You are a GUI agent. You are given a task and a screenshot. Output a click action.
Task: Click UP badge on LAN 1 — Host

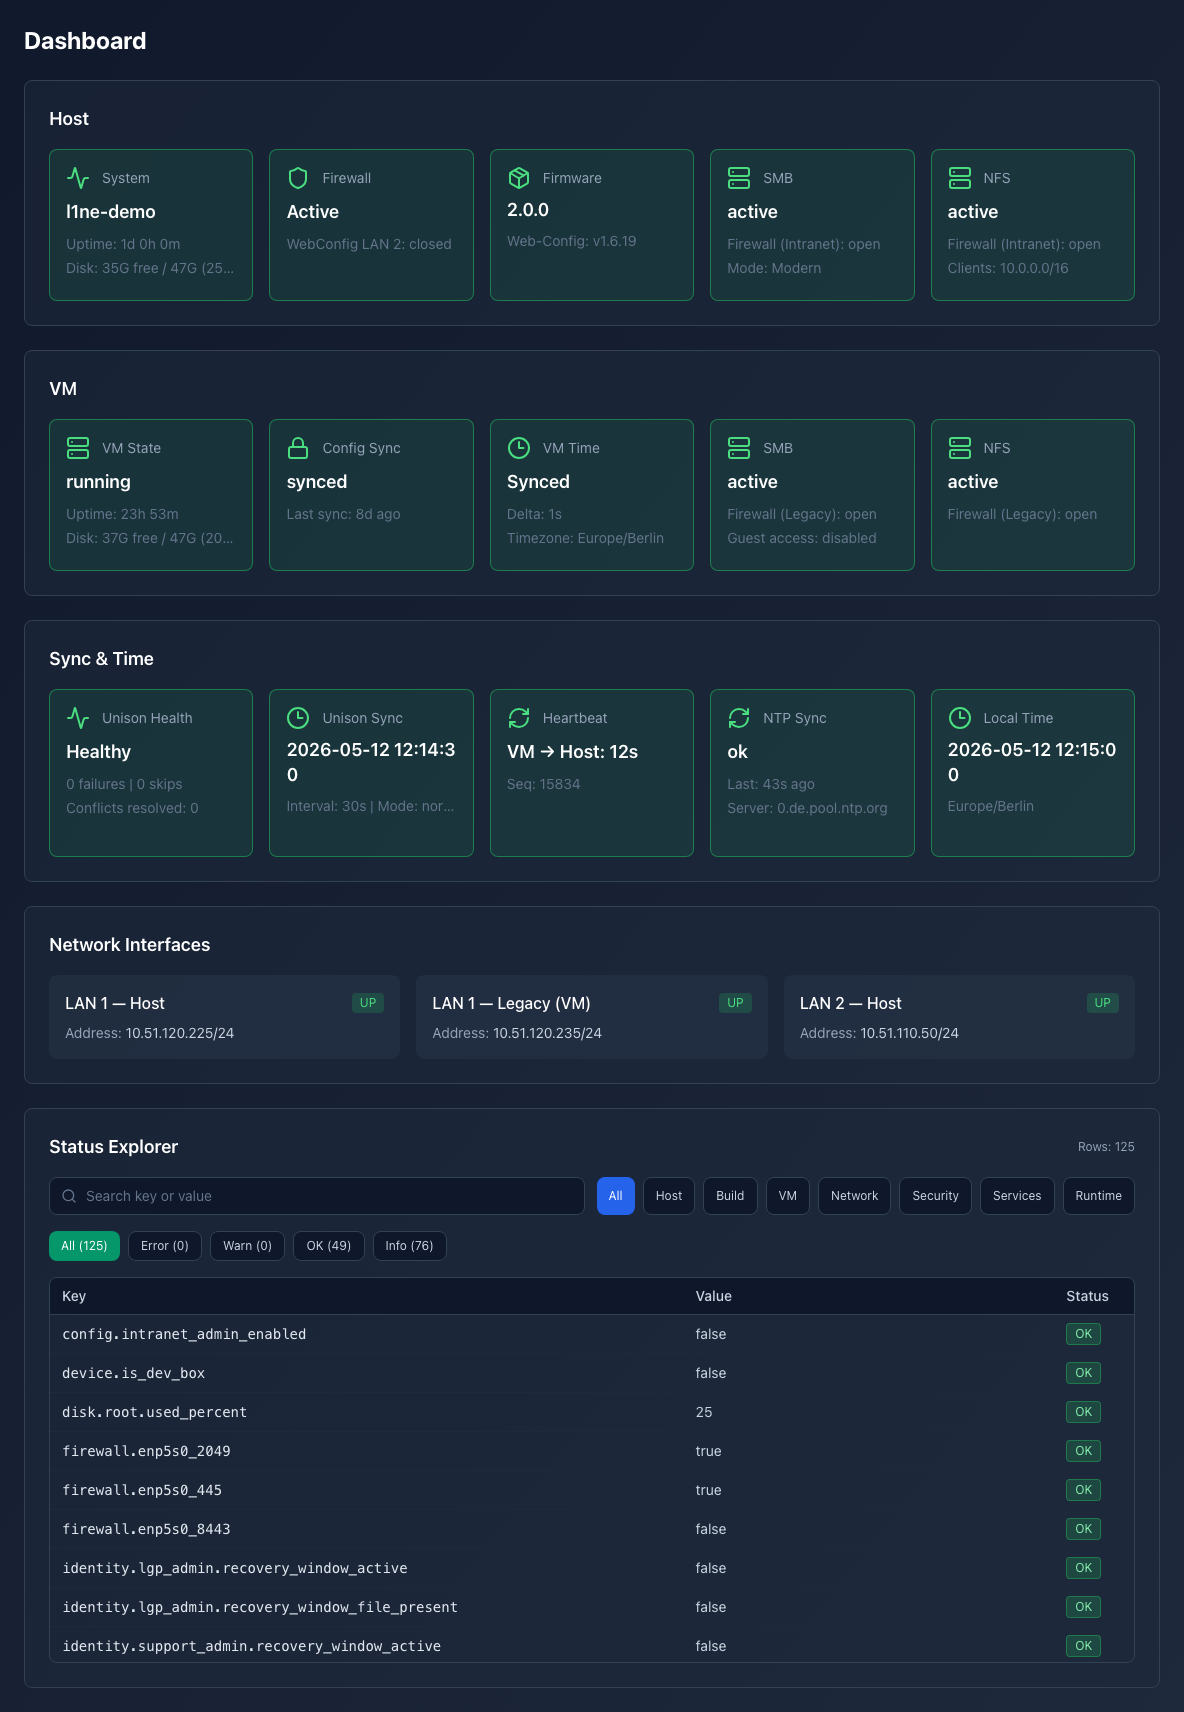pos(368,1003)
